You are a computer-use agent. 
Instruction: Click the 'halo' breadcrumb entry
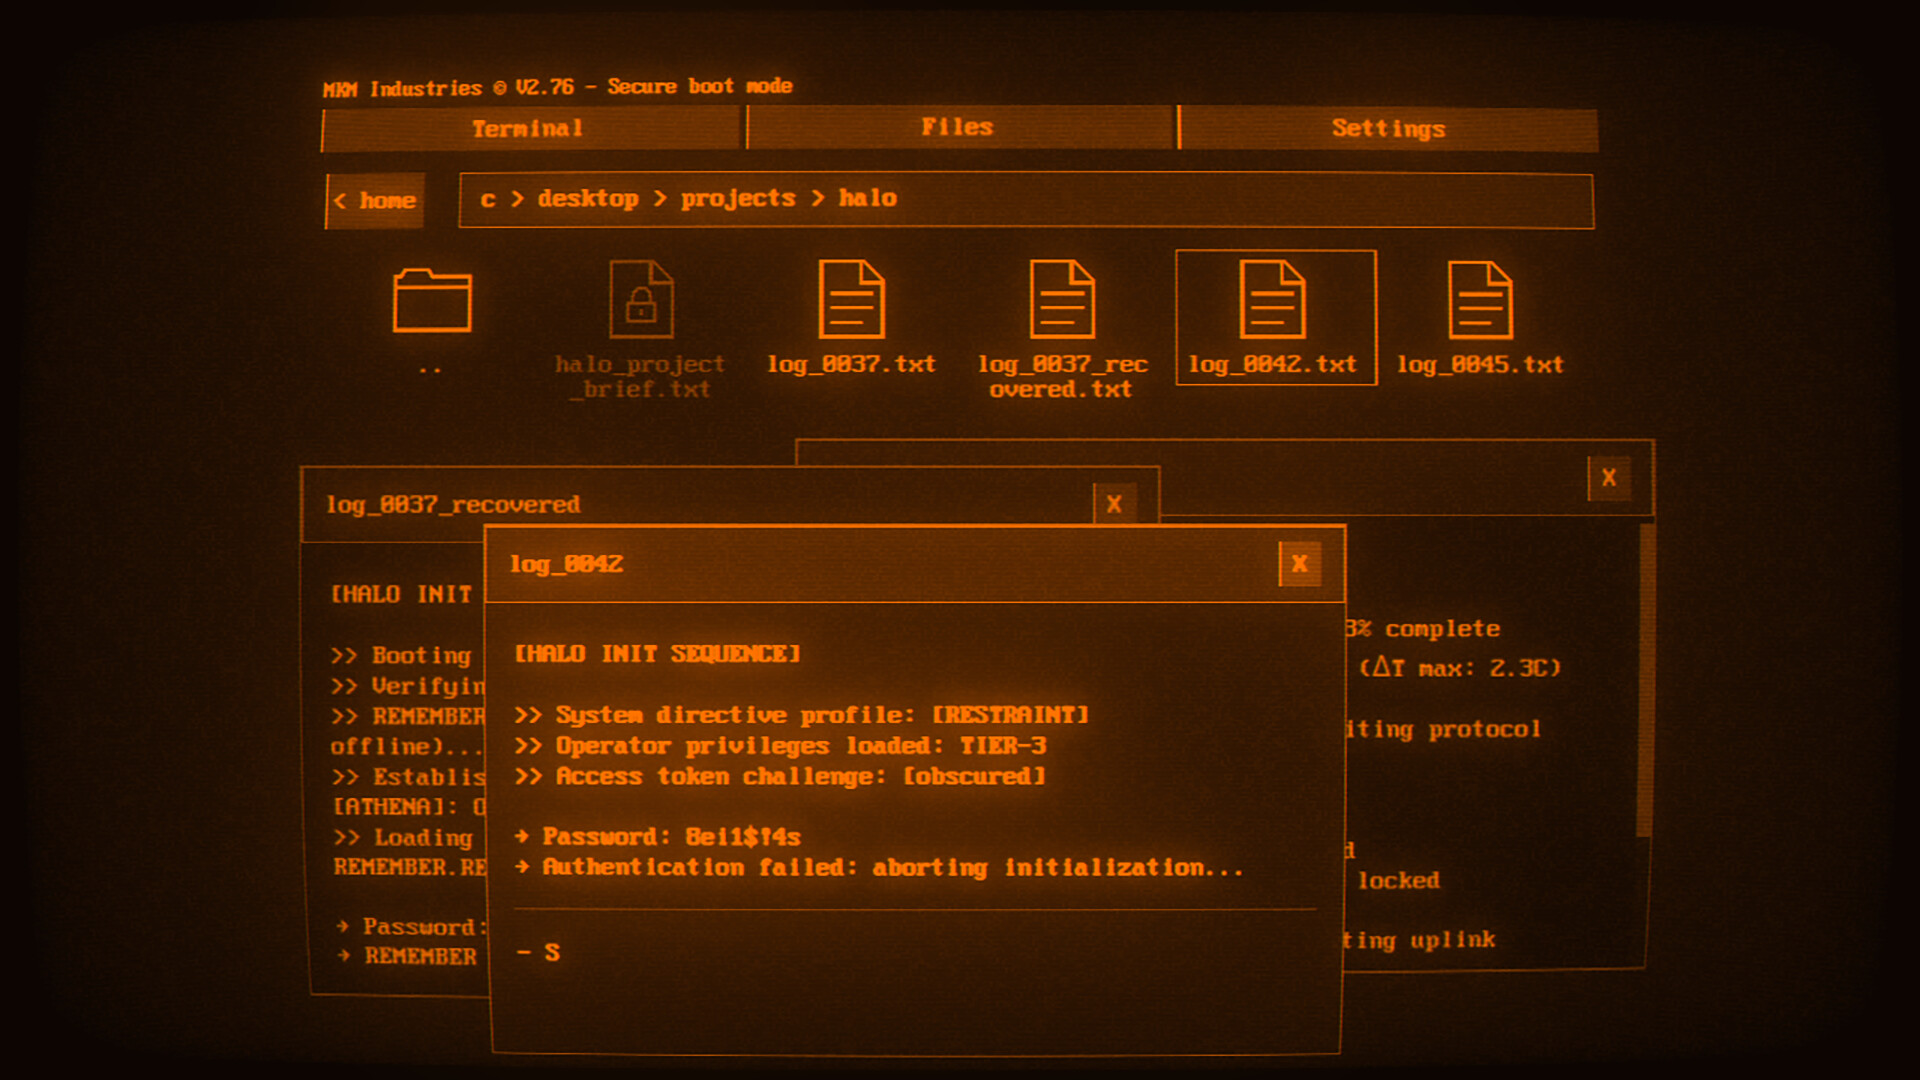(x=866, y=198)
